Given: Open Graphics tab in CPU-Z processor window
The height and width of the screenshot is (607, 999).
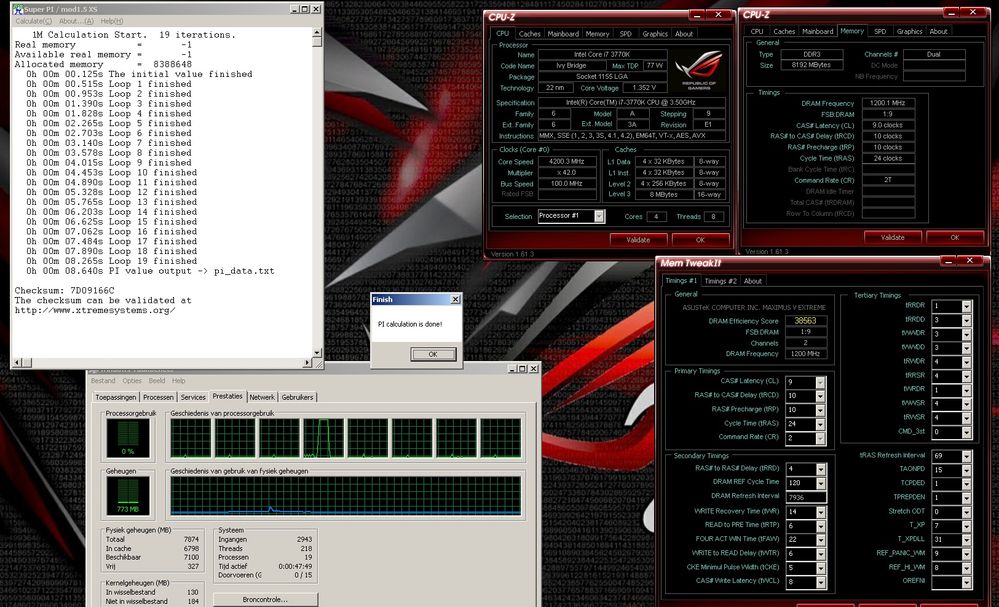Looking at the screenshot, I should pyautogui.click(x=655, y=34).
